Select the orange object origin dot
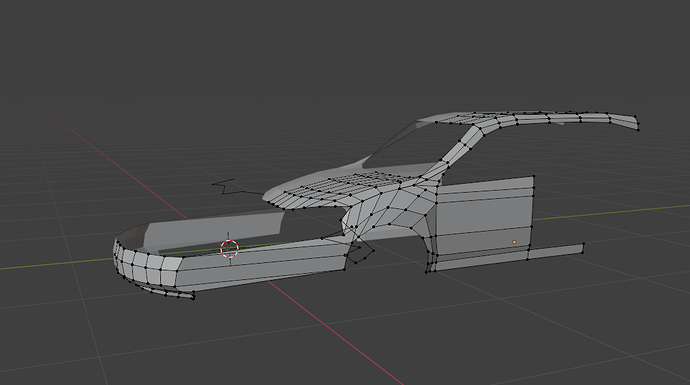Image resolution: width=690 pixels, height=385 pixels. 514,242
